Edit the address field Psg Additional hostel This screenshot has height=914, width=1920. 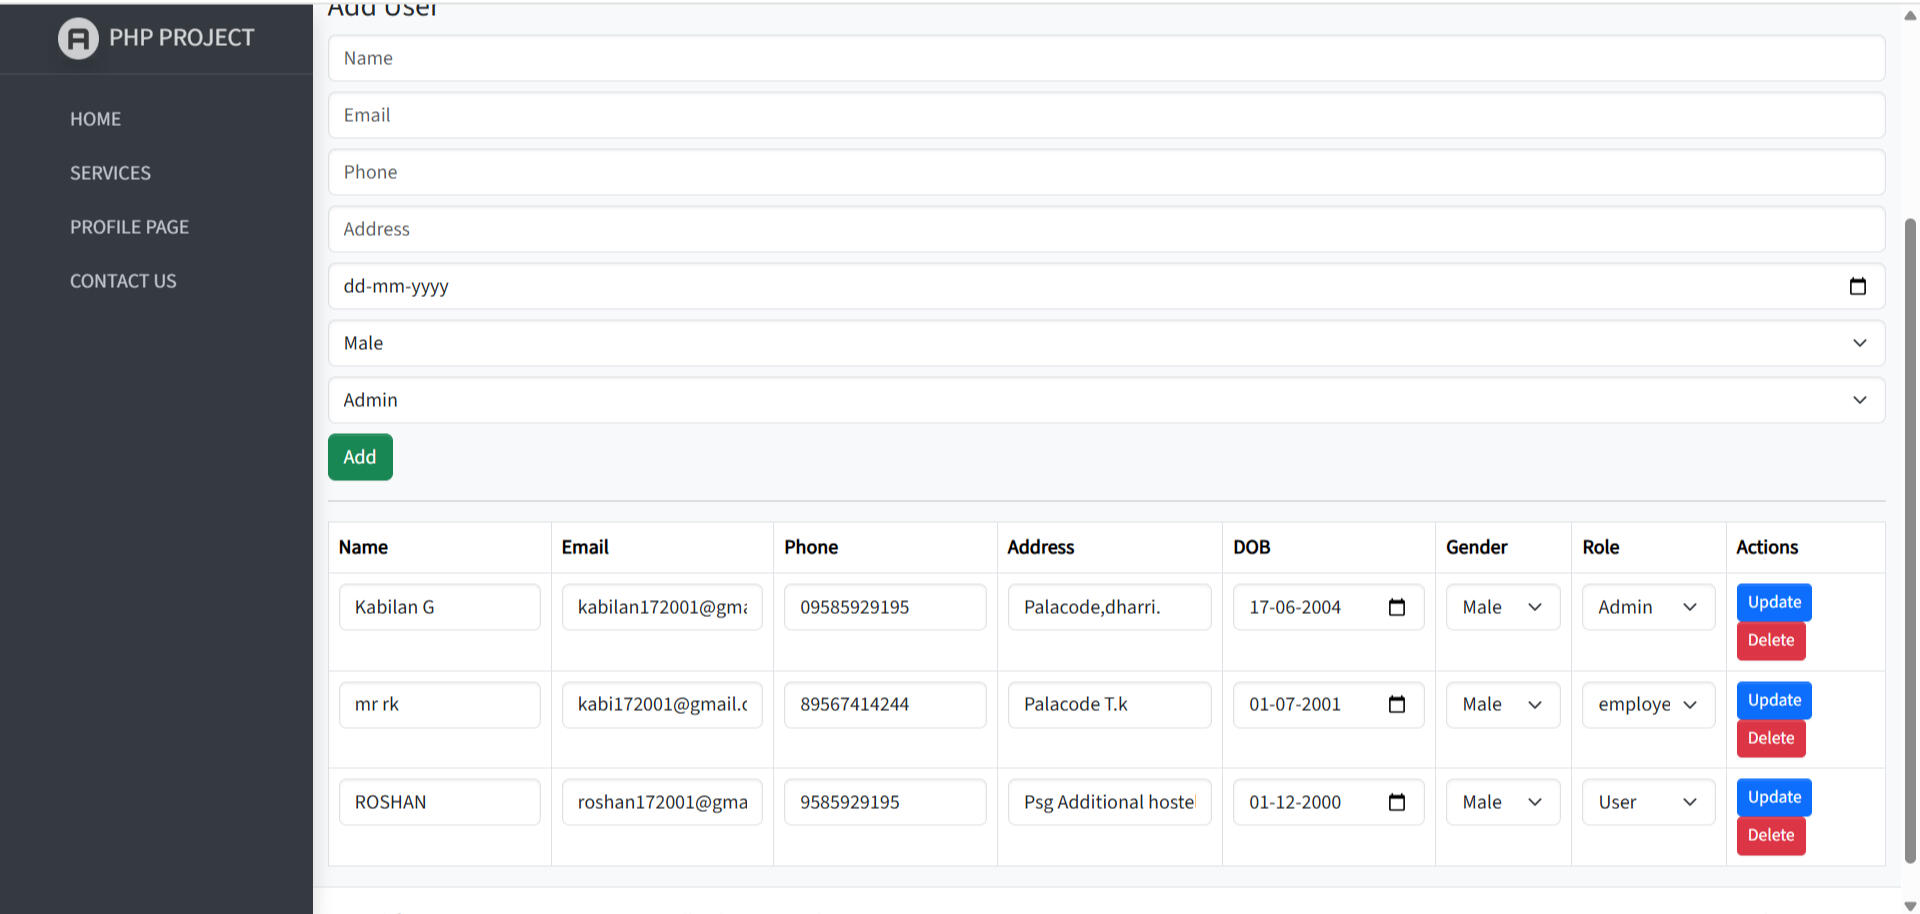point(1110,802)
